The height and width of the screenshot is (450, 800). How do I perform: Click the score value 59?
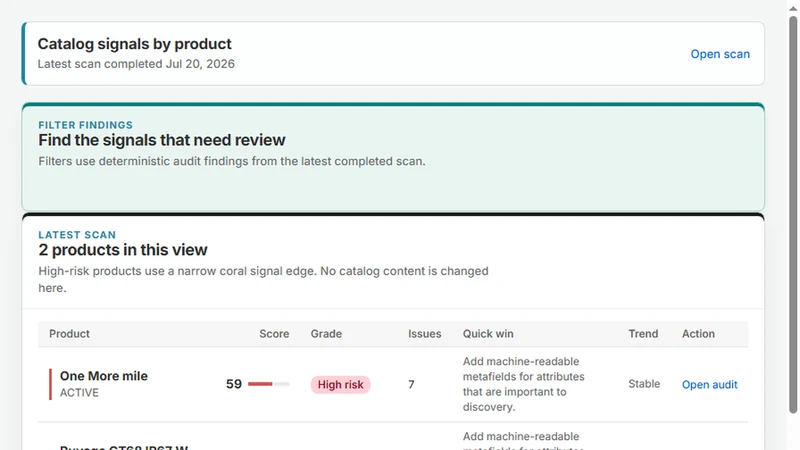tap(234, 384)
